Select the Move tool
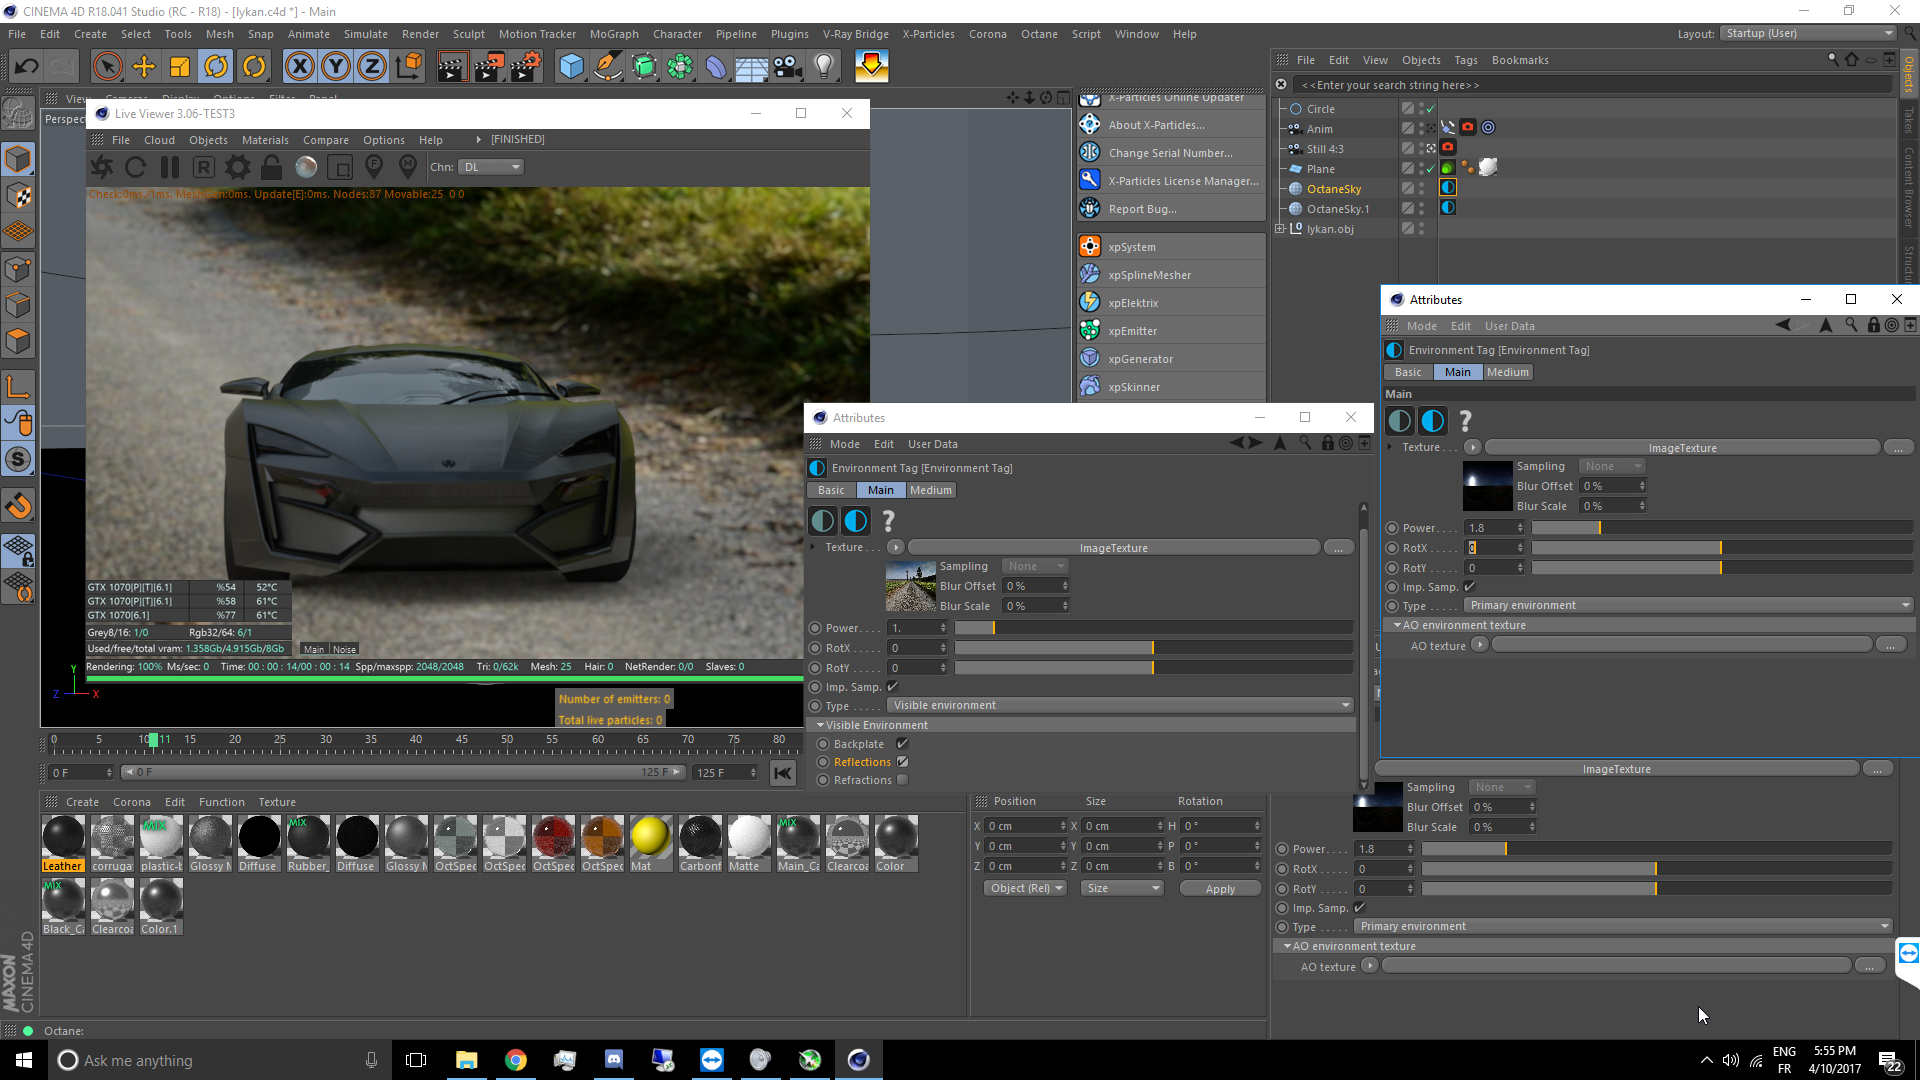The image size is (1920, 1080). [144, 67]
